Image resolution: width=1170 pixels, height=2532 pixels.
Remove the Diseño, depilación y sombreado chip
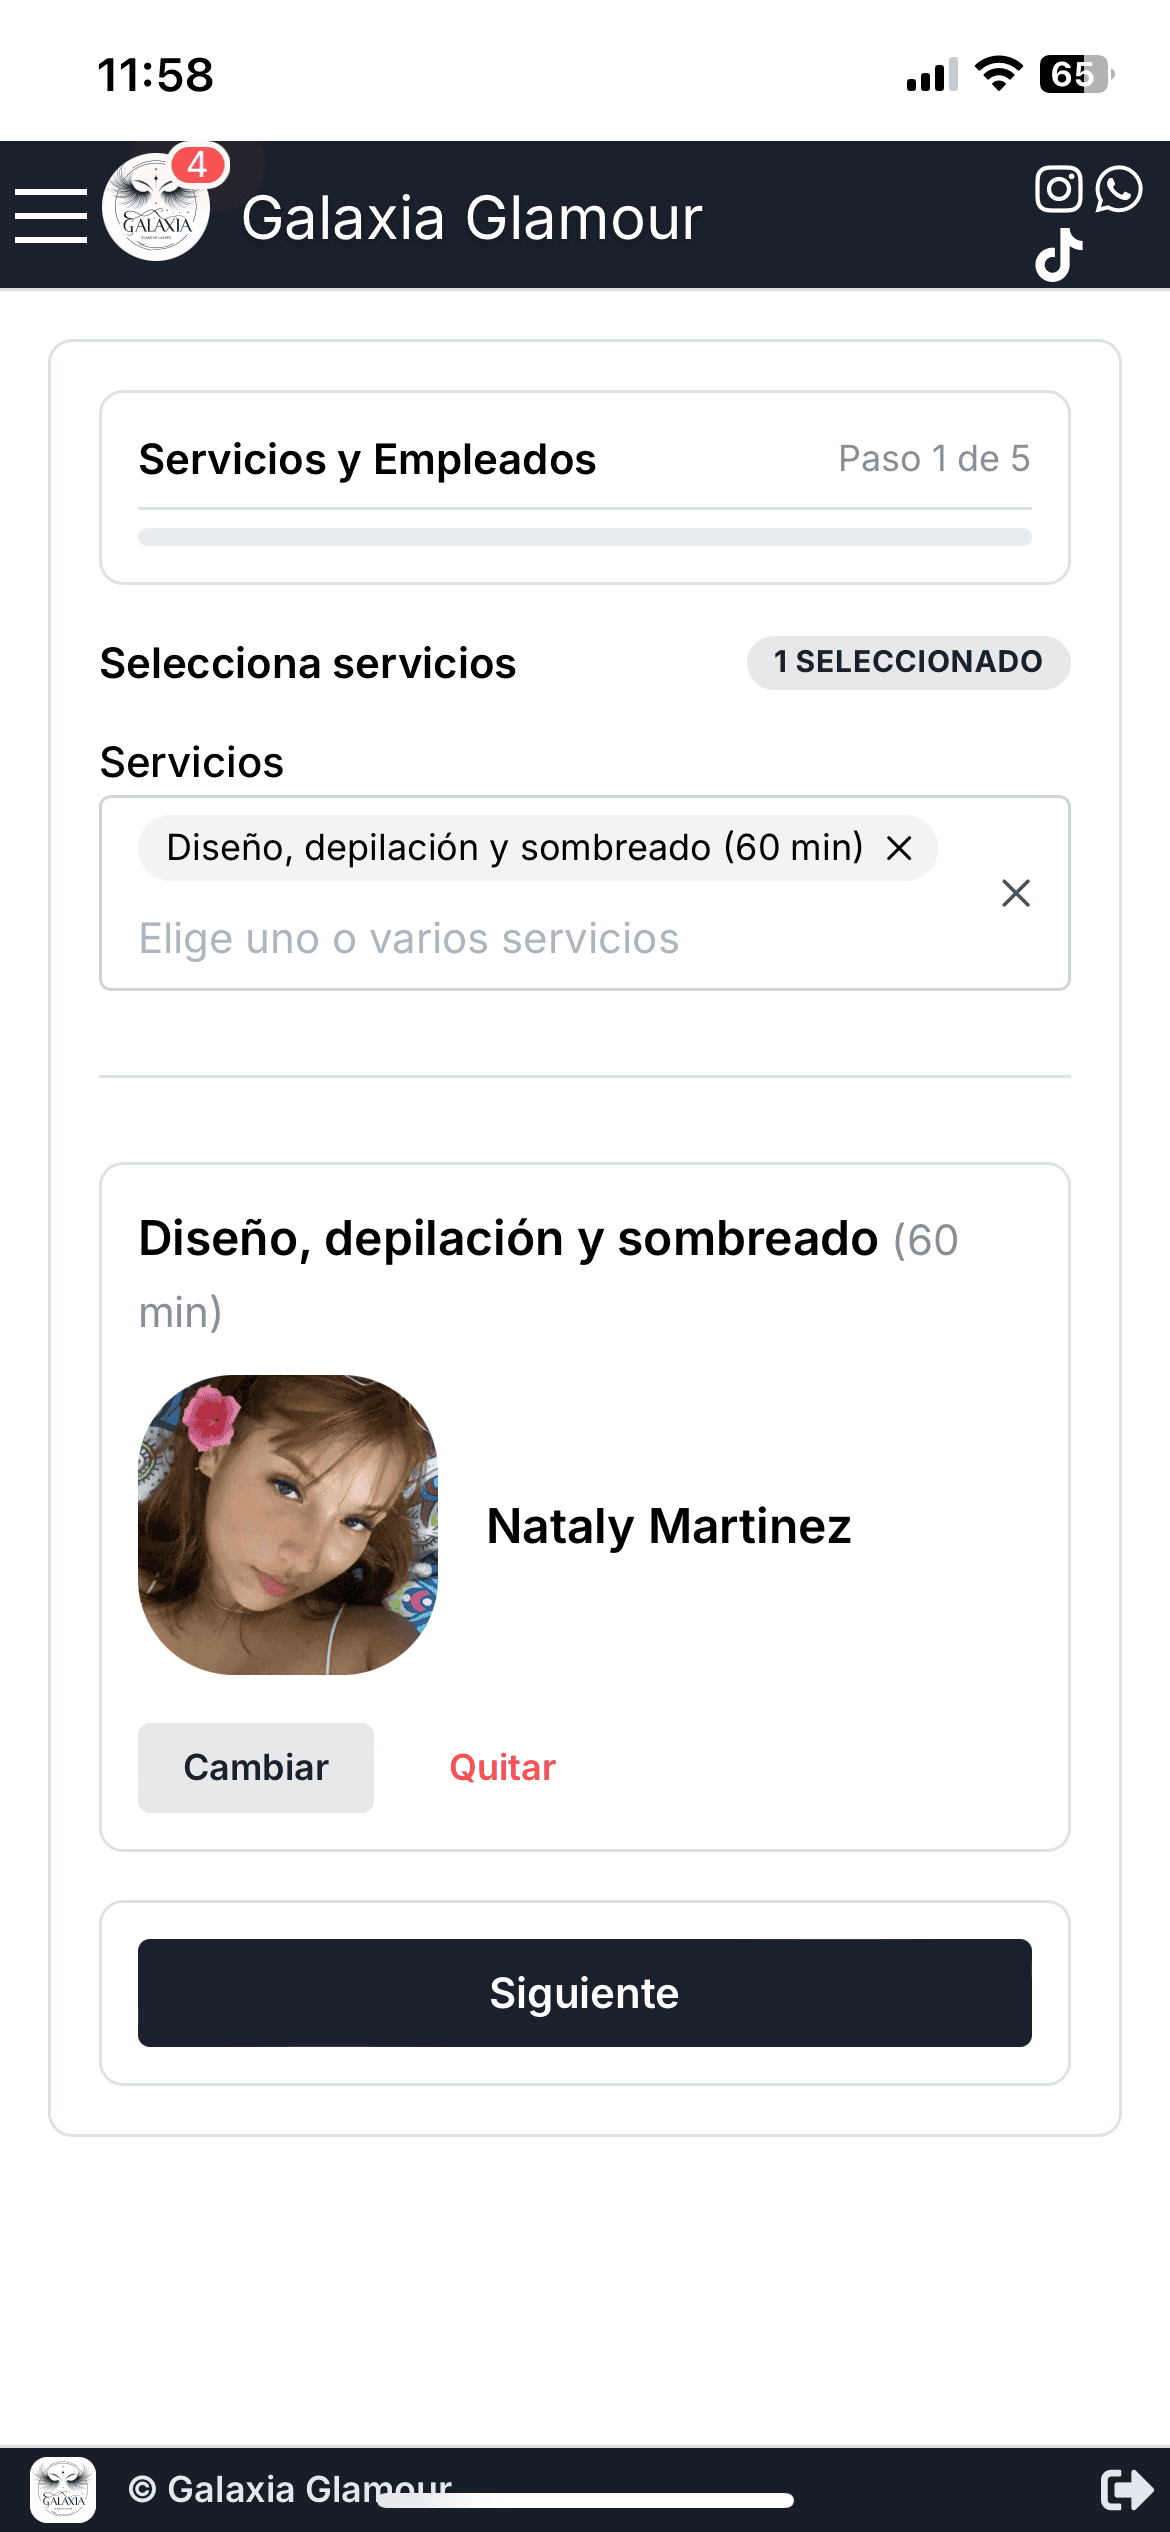click(899, 848)
